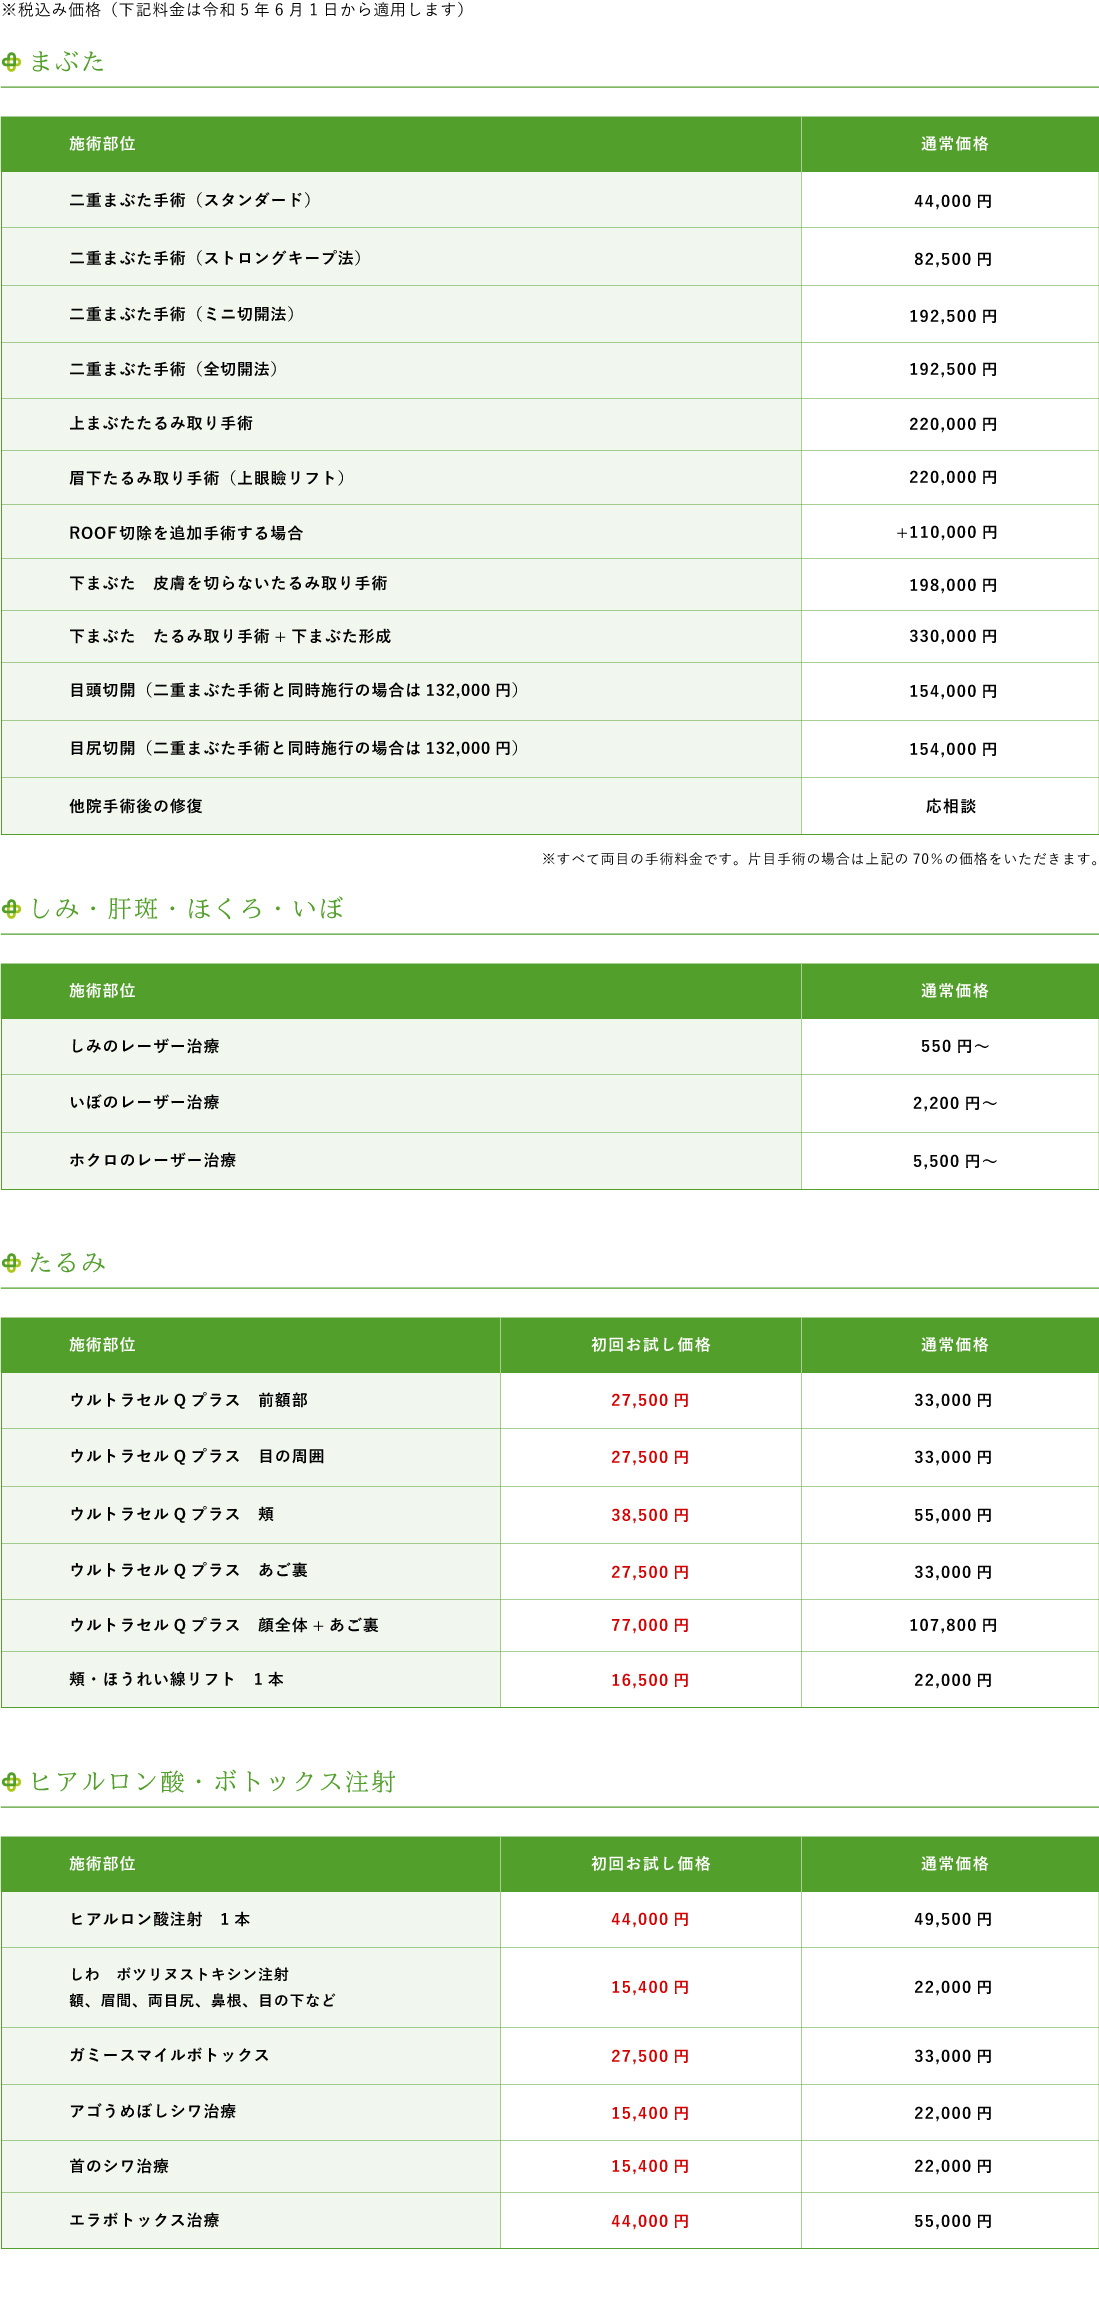Click the 初回お試し価格 header in たるみ table
Screen dimensions: 1099x2320
coord(651,1345)
